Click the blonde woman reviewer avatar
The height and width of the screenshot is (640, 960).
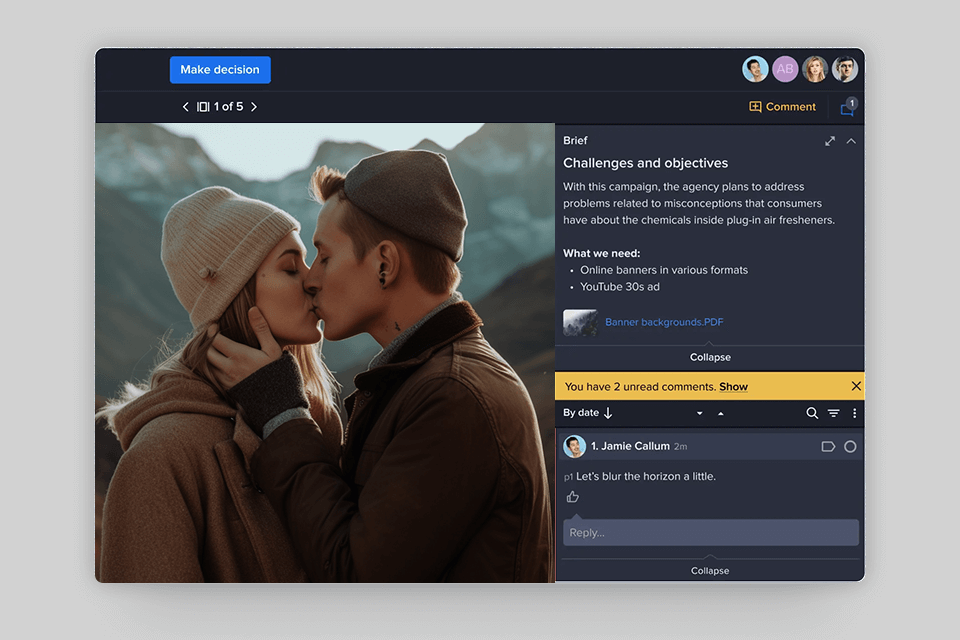tap(815, 69)
